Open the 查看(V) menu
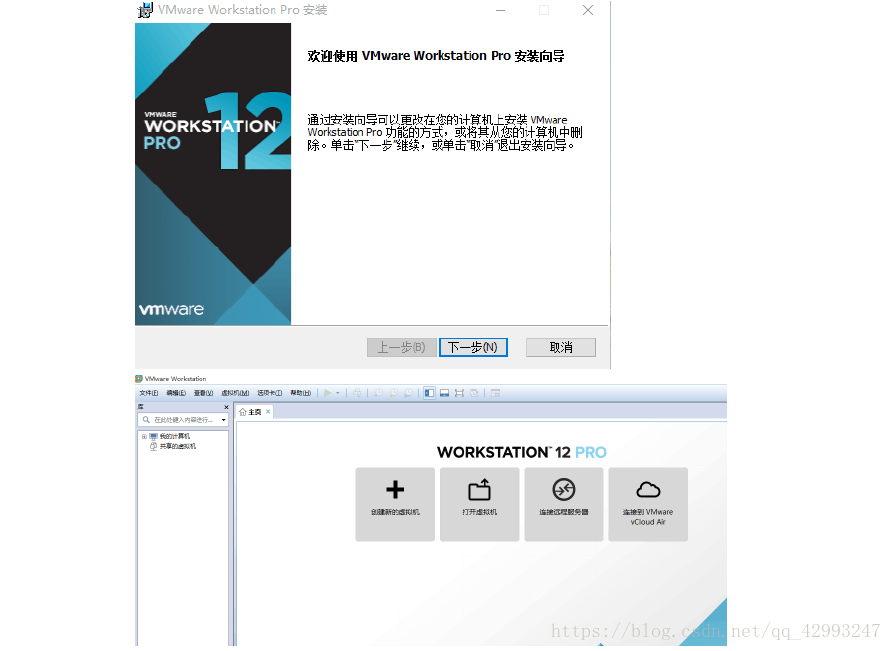892x651 pixels. 203,393
